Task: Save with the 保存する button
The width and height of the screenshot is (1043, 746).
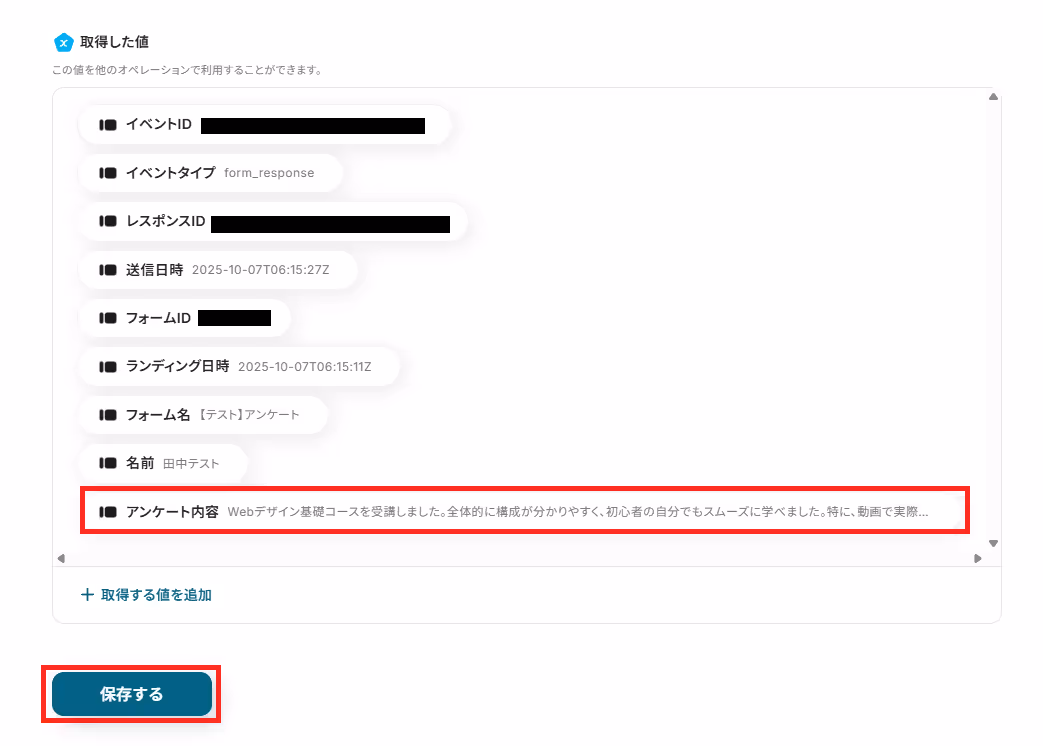Action: (x=132, y=694)
